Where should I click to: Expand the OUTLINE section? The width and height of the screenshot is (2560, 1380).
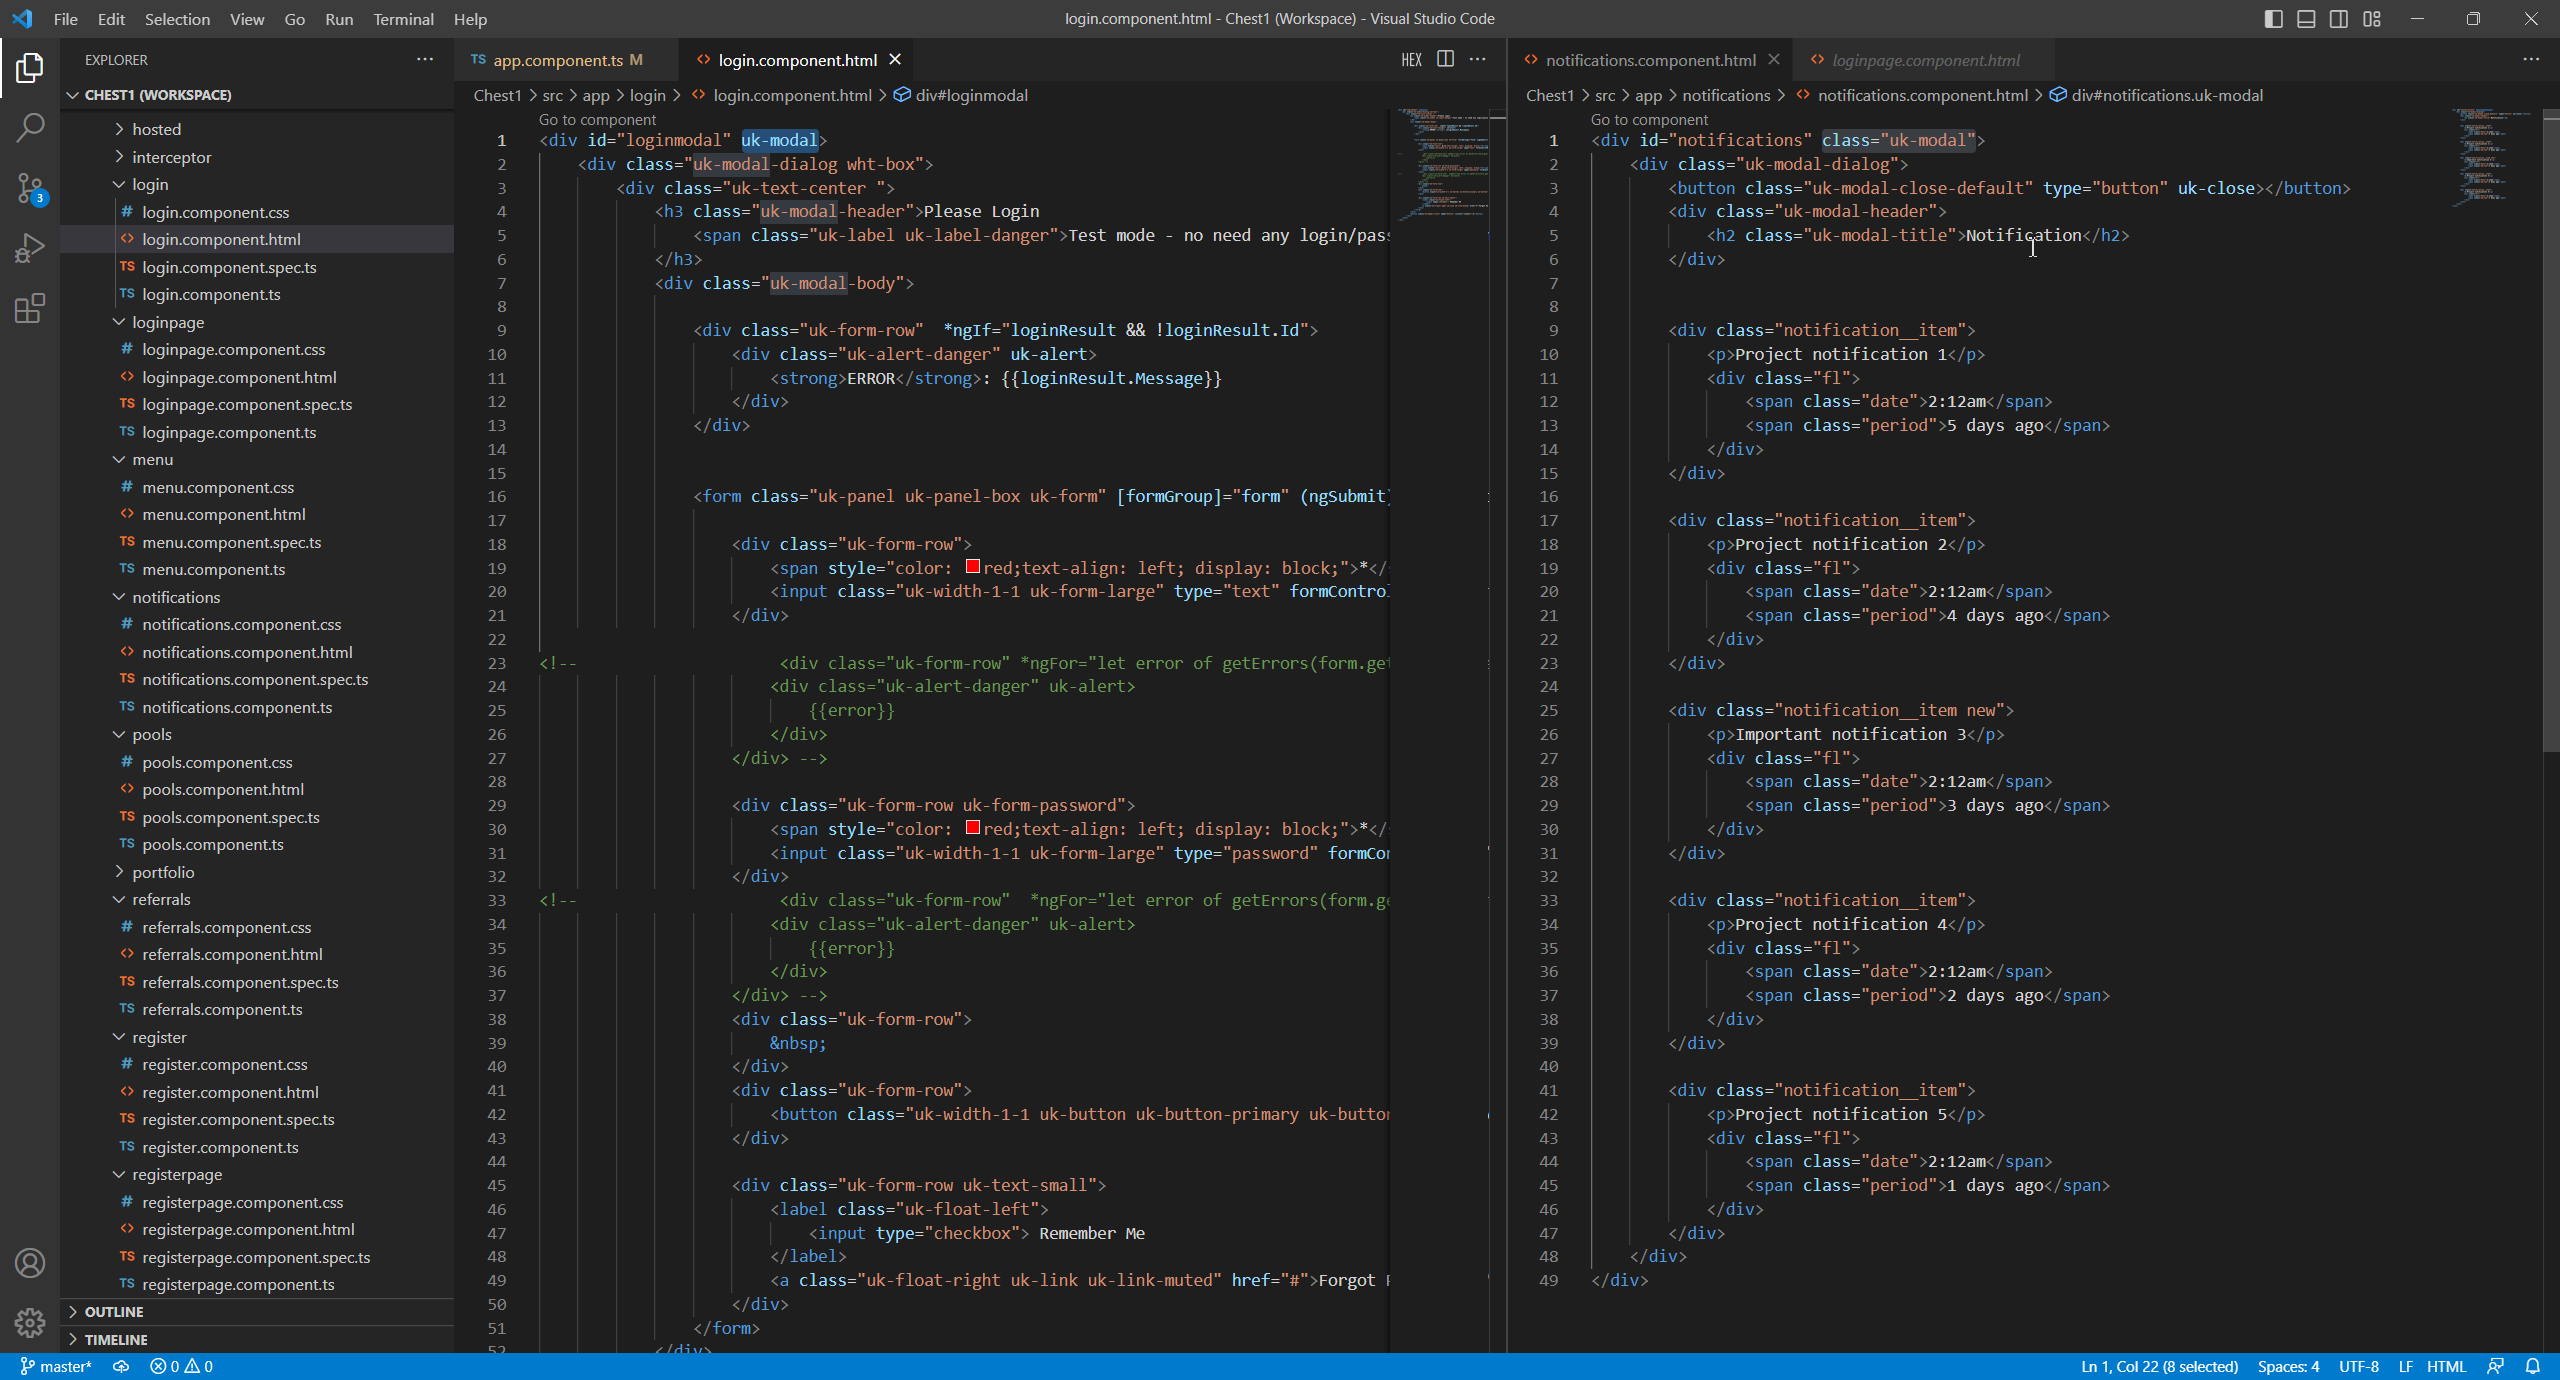pyautogui.click(x=114, y=1312)
